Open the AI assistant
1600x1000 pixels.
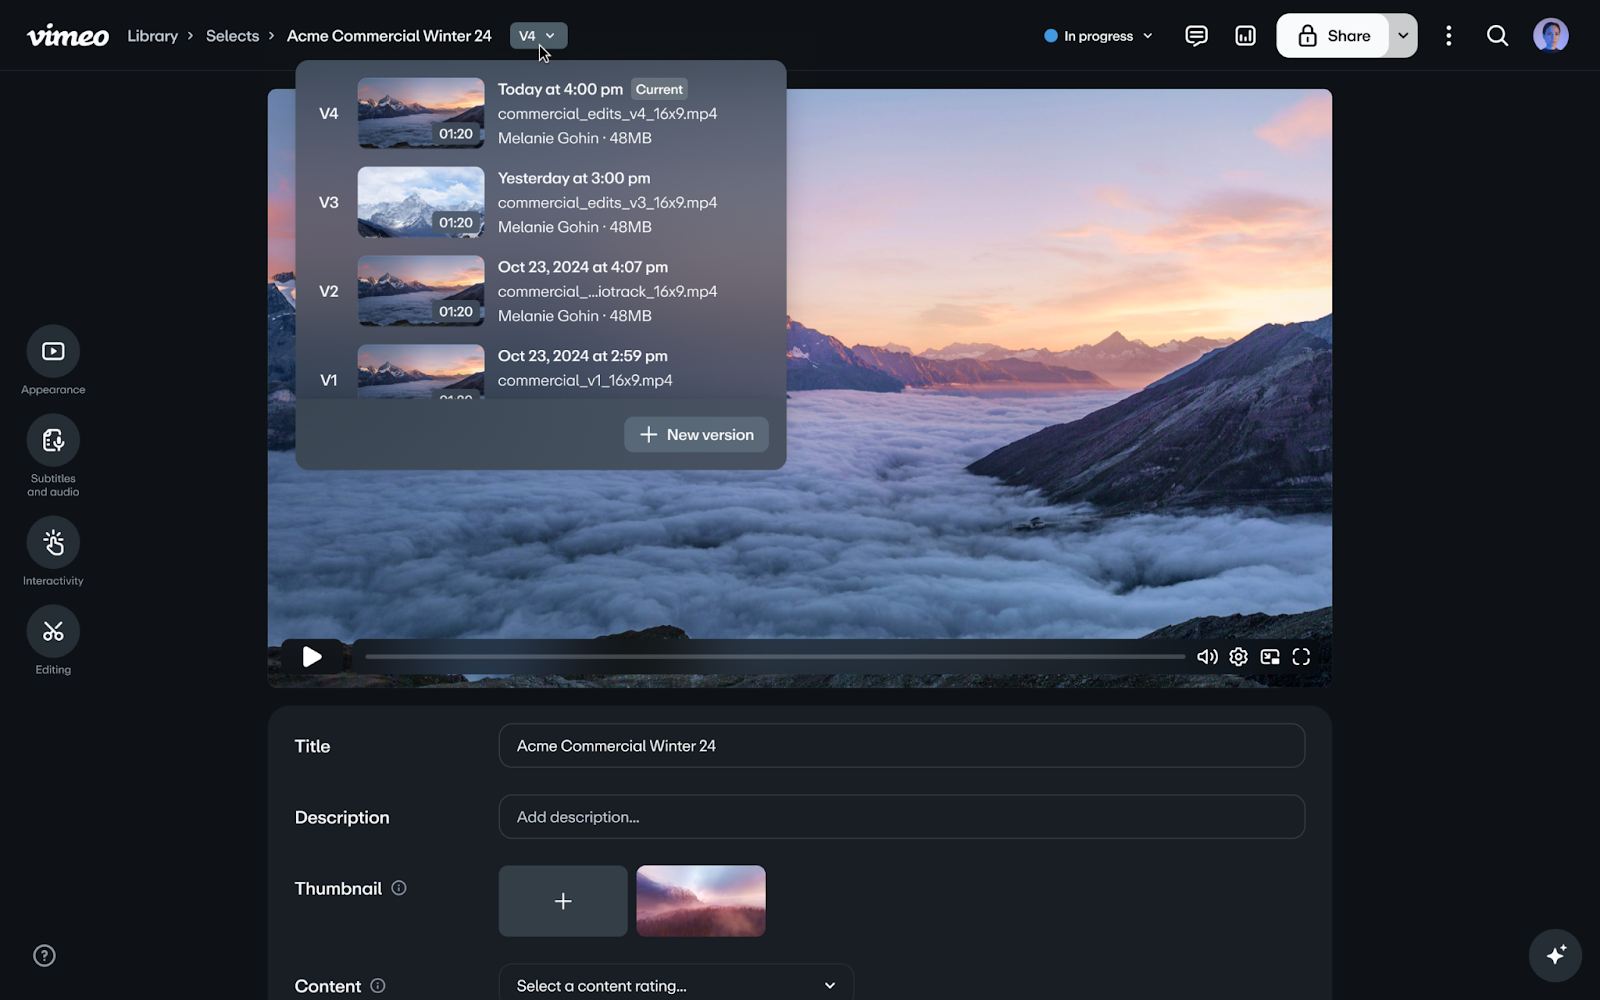[x=1553, y=955]
